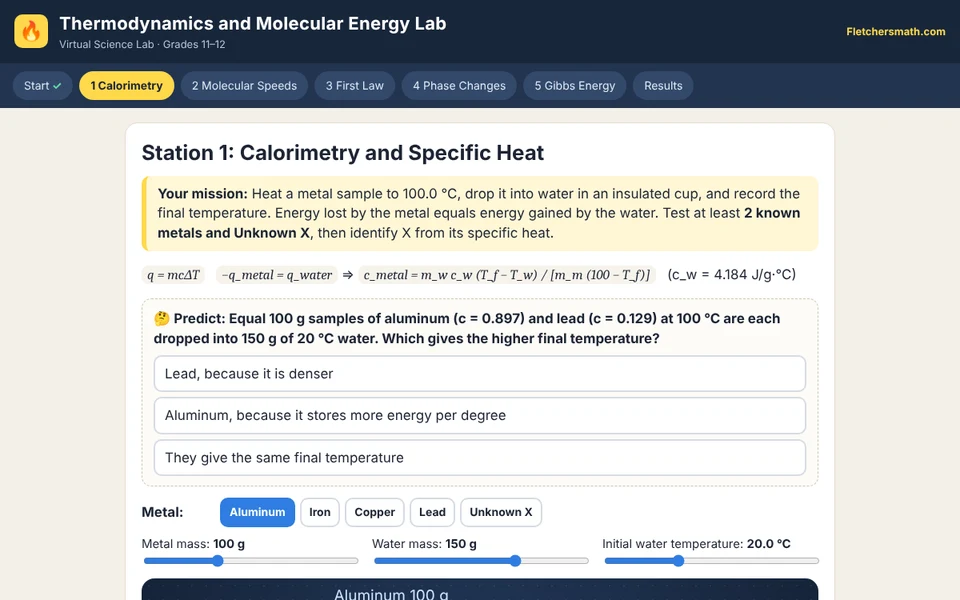Click the 'q = mcΔT' formula
Screen dimensions: 960x600
coord(173,275)
